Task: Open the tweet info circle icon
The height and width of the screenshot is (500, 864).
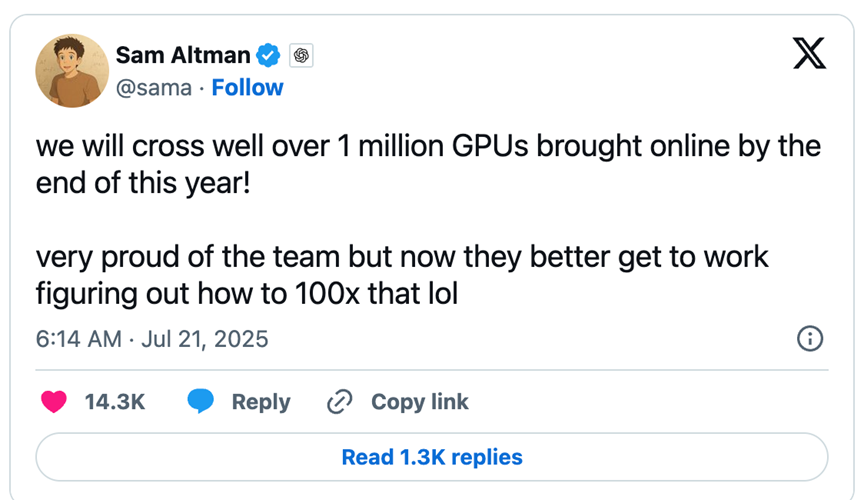Action: coord(809,339)
